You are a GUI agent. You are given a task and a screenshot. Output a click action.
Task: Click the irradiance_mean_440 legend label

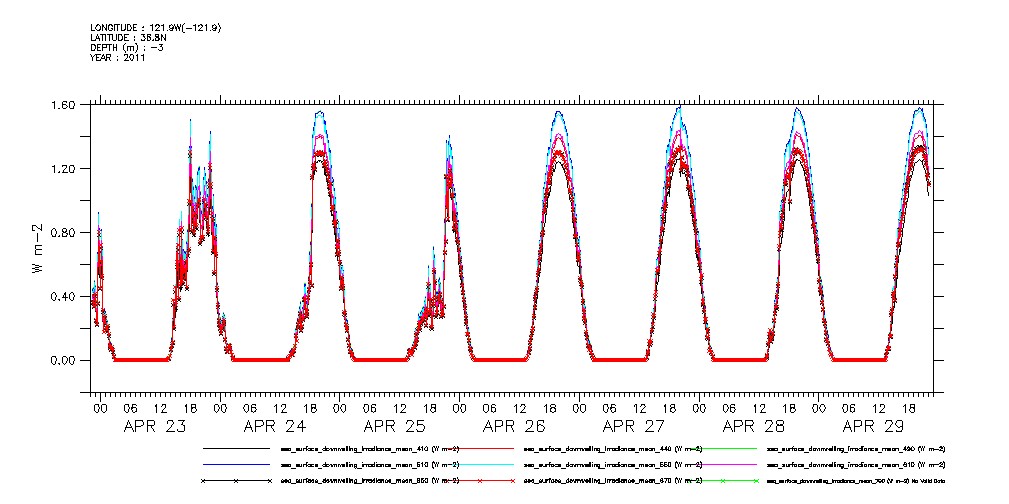[x=613, y=449]
